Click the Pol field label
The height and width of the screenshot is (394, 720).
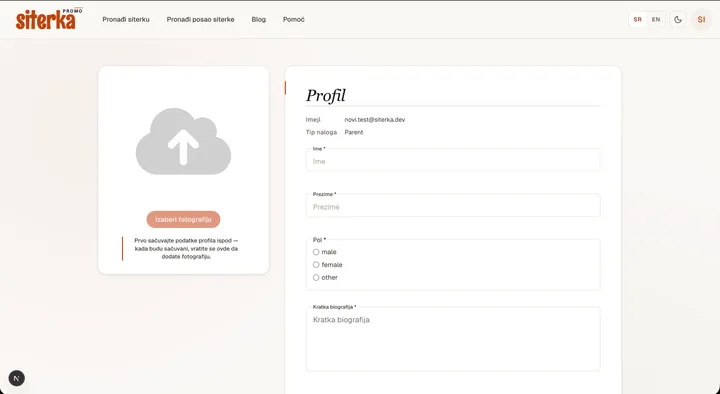tap(319, 240)
